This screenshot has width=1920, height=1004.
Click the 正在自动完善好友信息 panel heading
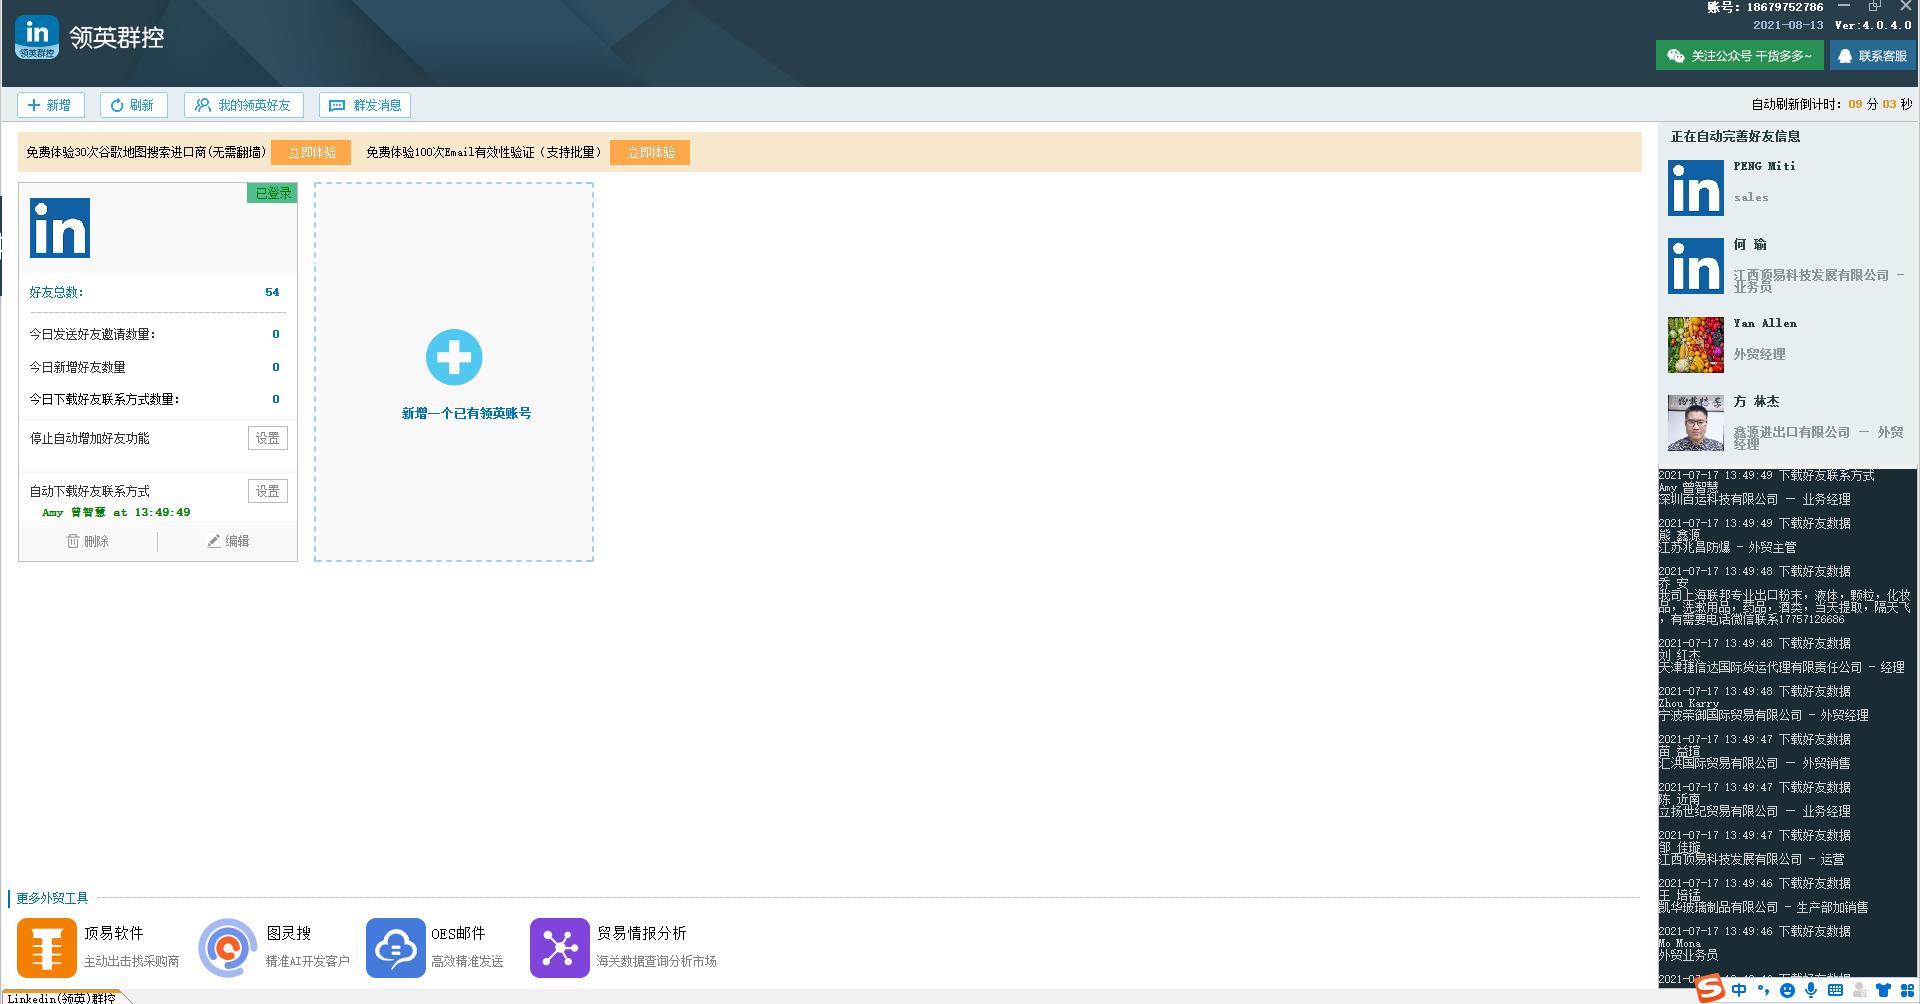[x=1736, y=136]
